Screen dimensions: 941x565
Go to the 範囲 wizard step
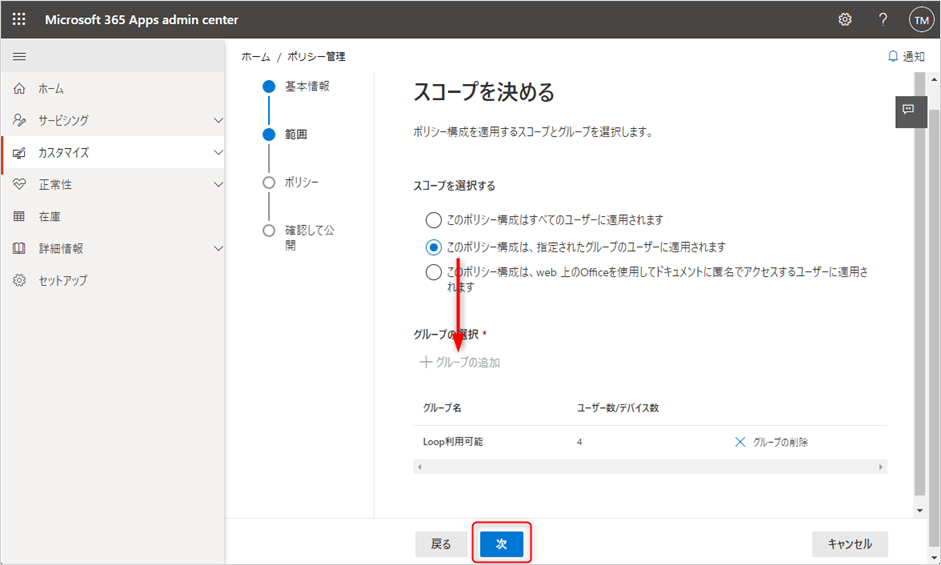(x=296, y=134)
